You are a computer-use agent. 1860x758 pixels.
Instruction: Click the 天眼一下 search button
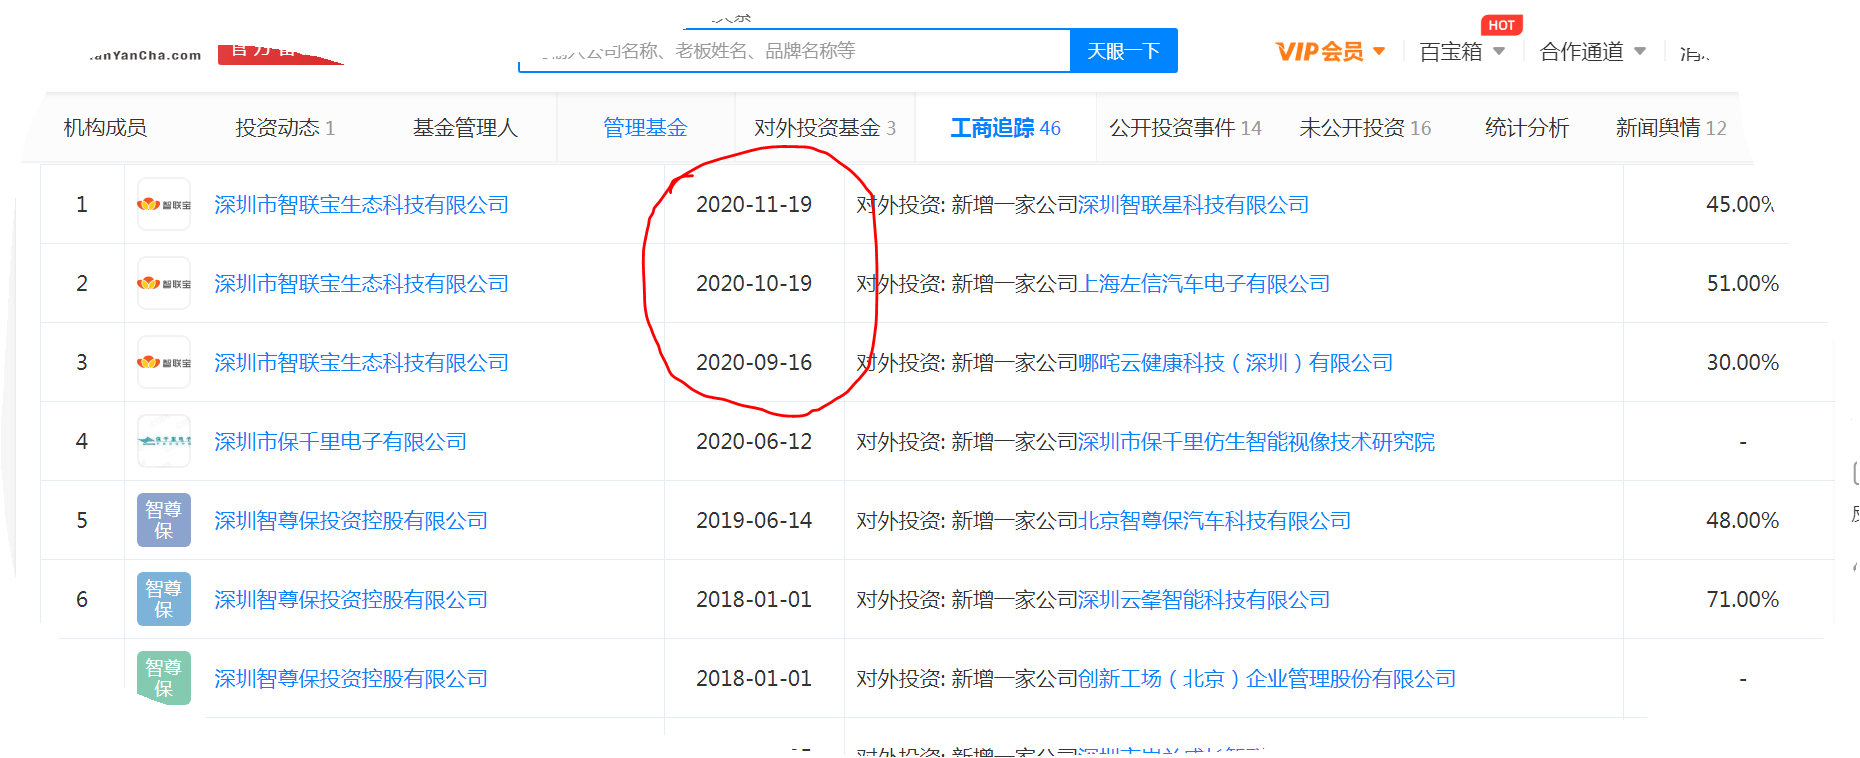tap(1123, 51)
